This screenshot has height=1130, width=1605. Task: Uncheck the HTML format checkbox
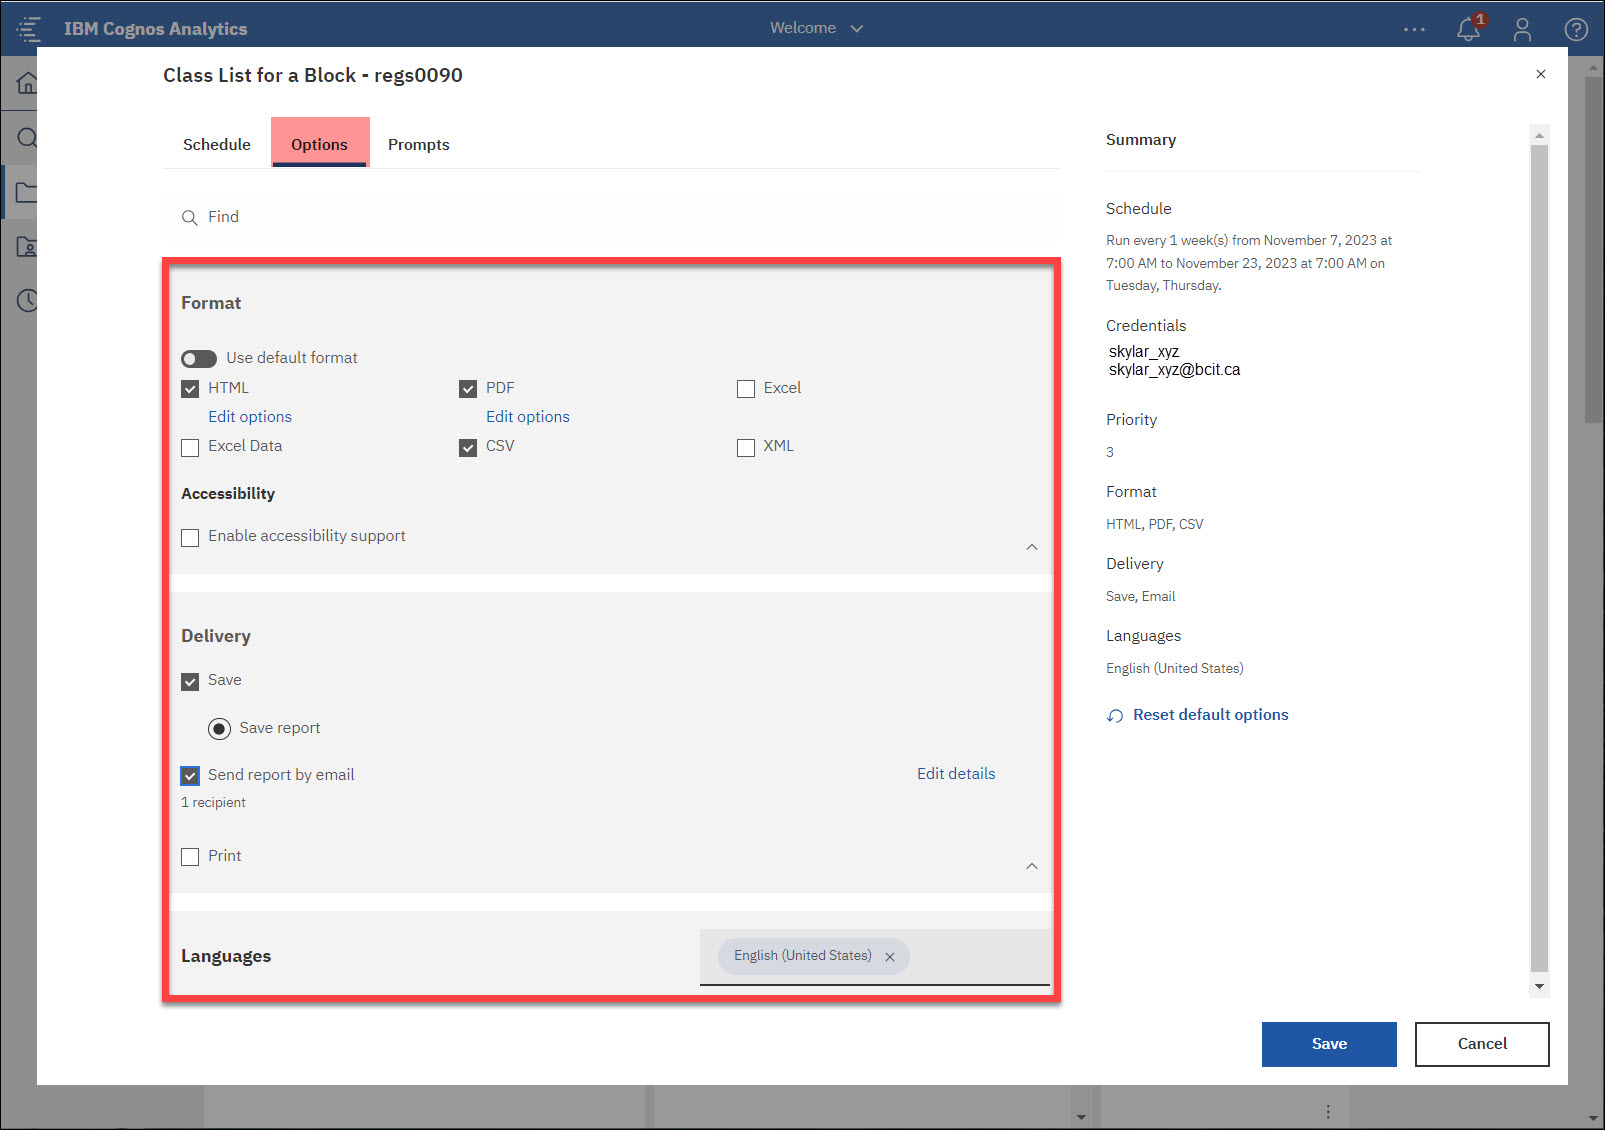(190, 389)
